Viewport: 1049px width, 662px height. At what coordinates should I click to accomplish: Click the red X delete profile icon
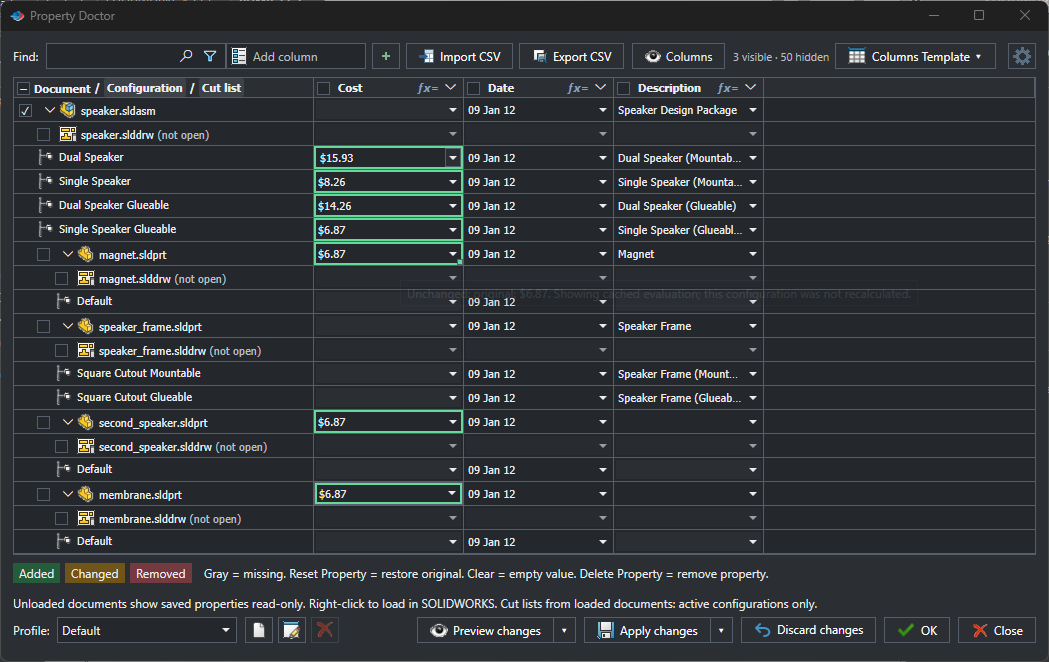(324, 630)
